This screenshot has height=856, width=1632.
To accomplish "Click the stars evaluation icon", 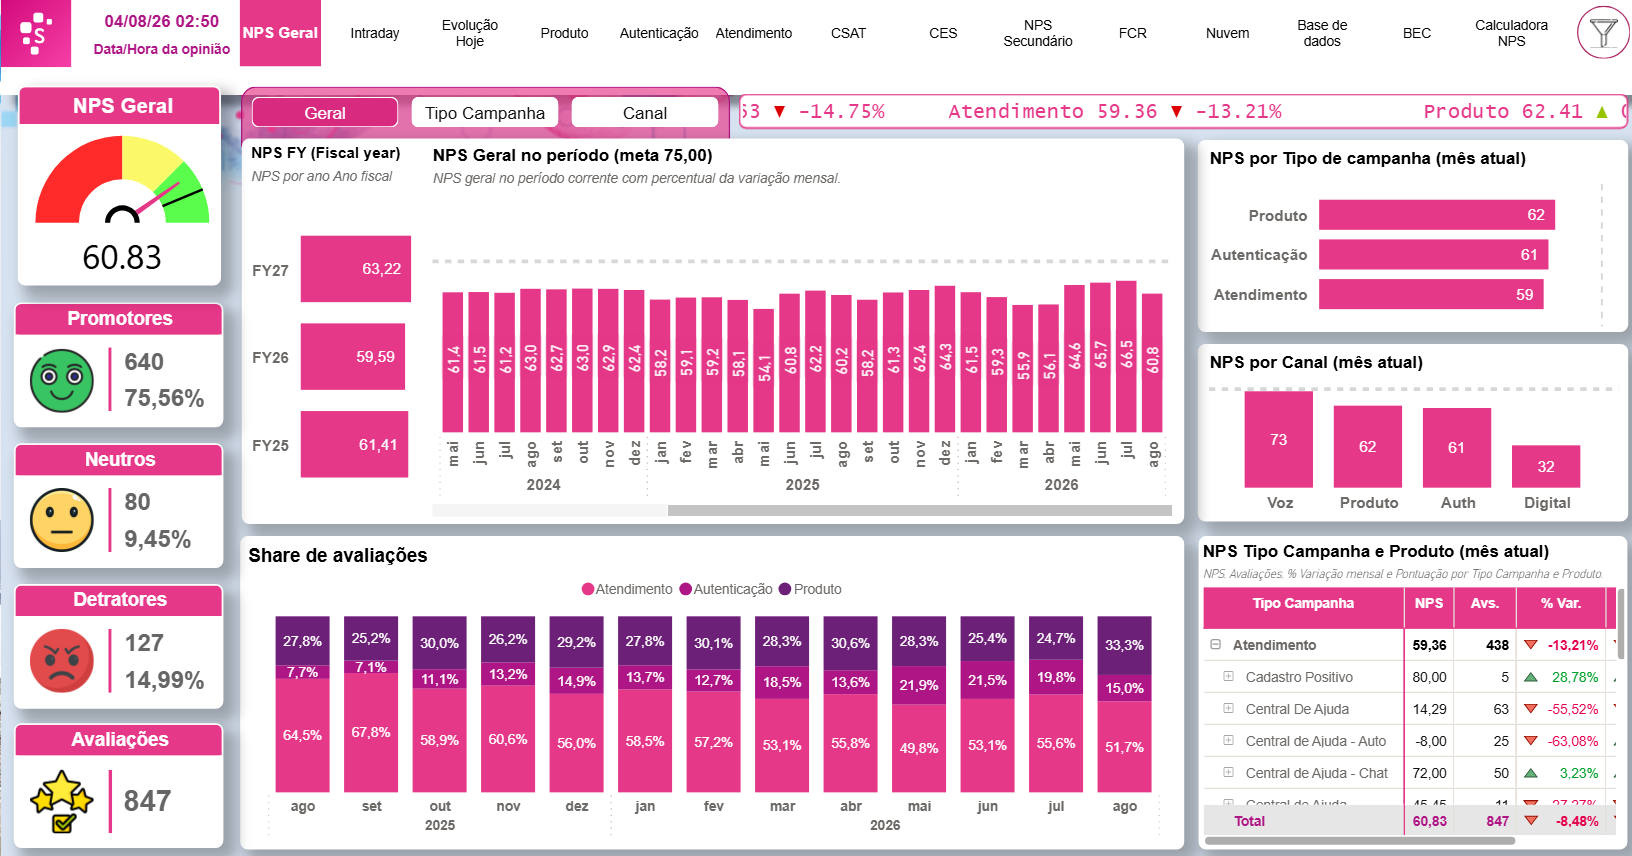I will (62, 801).
